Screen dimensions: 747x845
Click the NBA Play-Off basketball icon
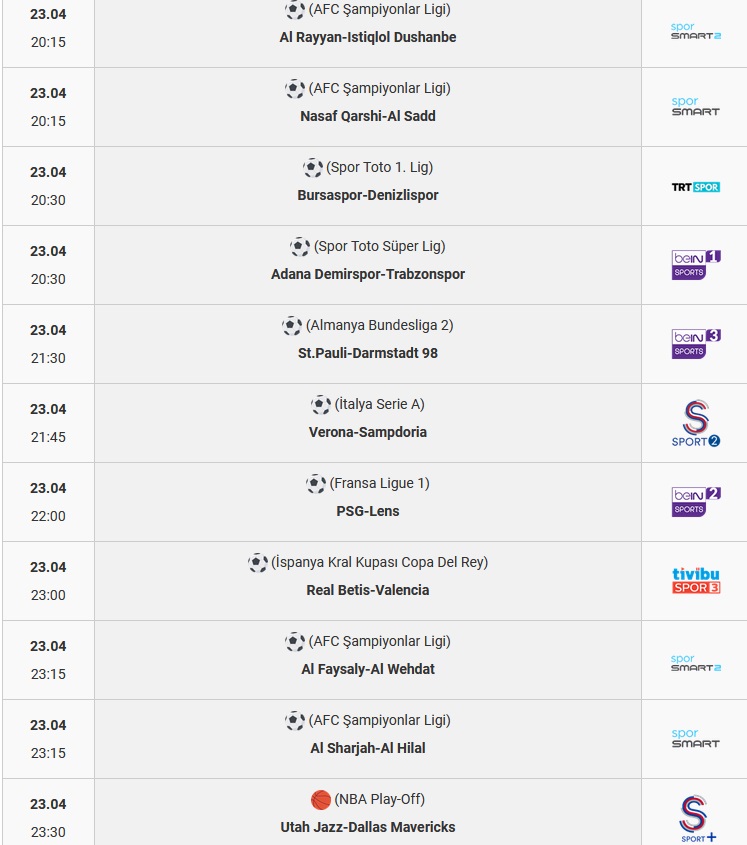click(x=321, y=800)
